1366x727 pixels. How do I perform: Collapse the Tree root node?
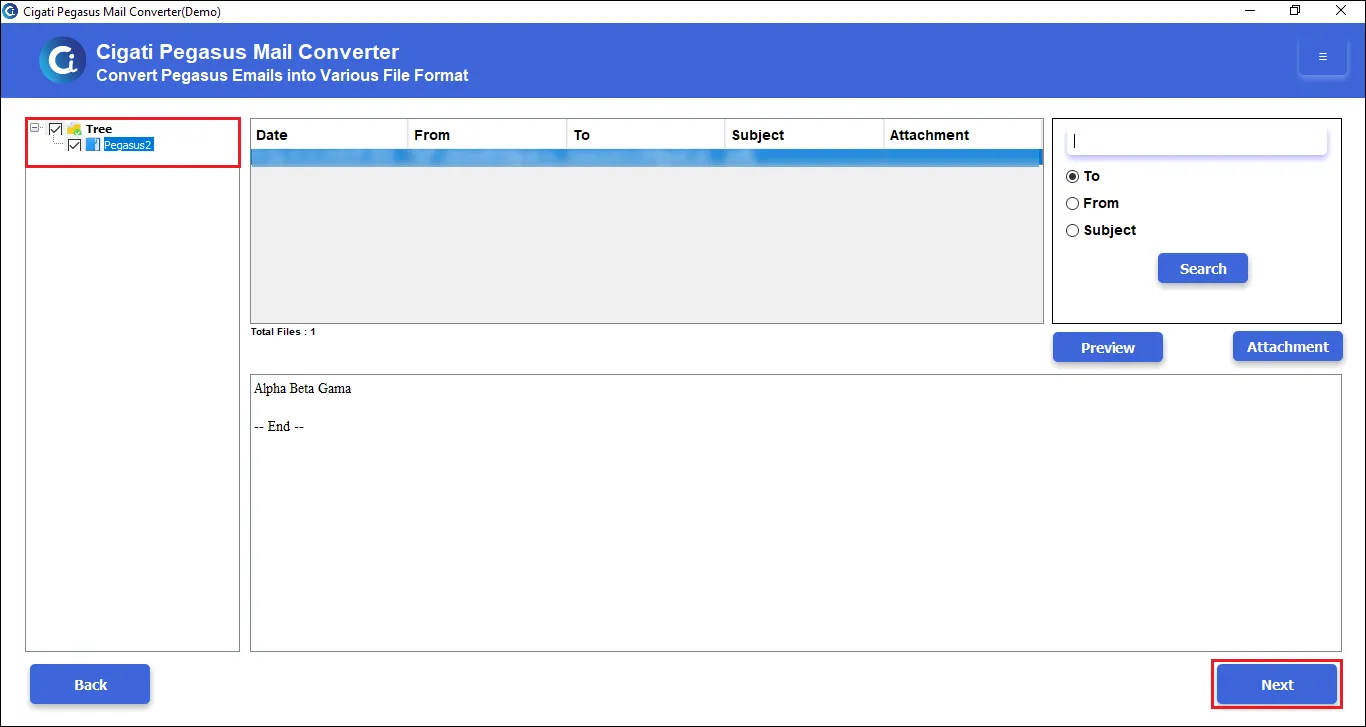click(35, 128)
